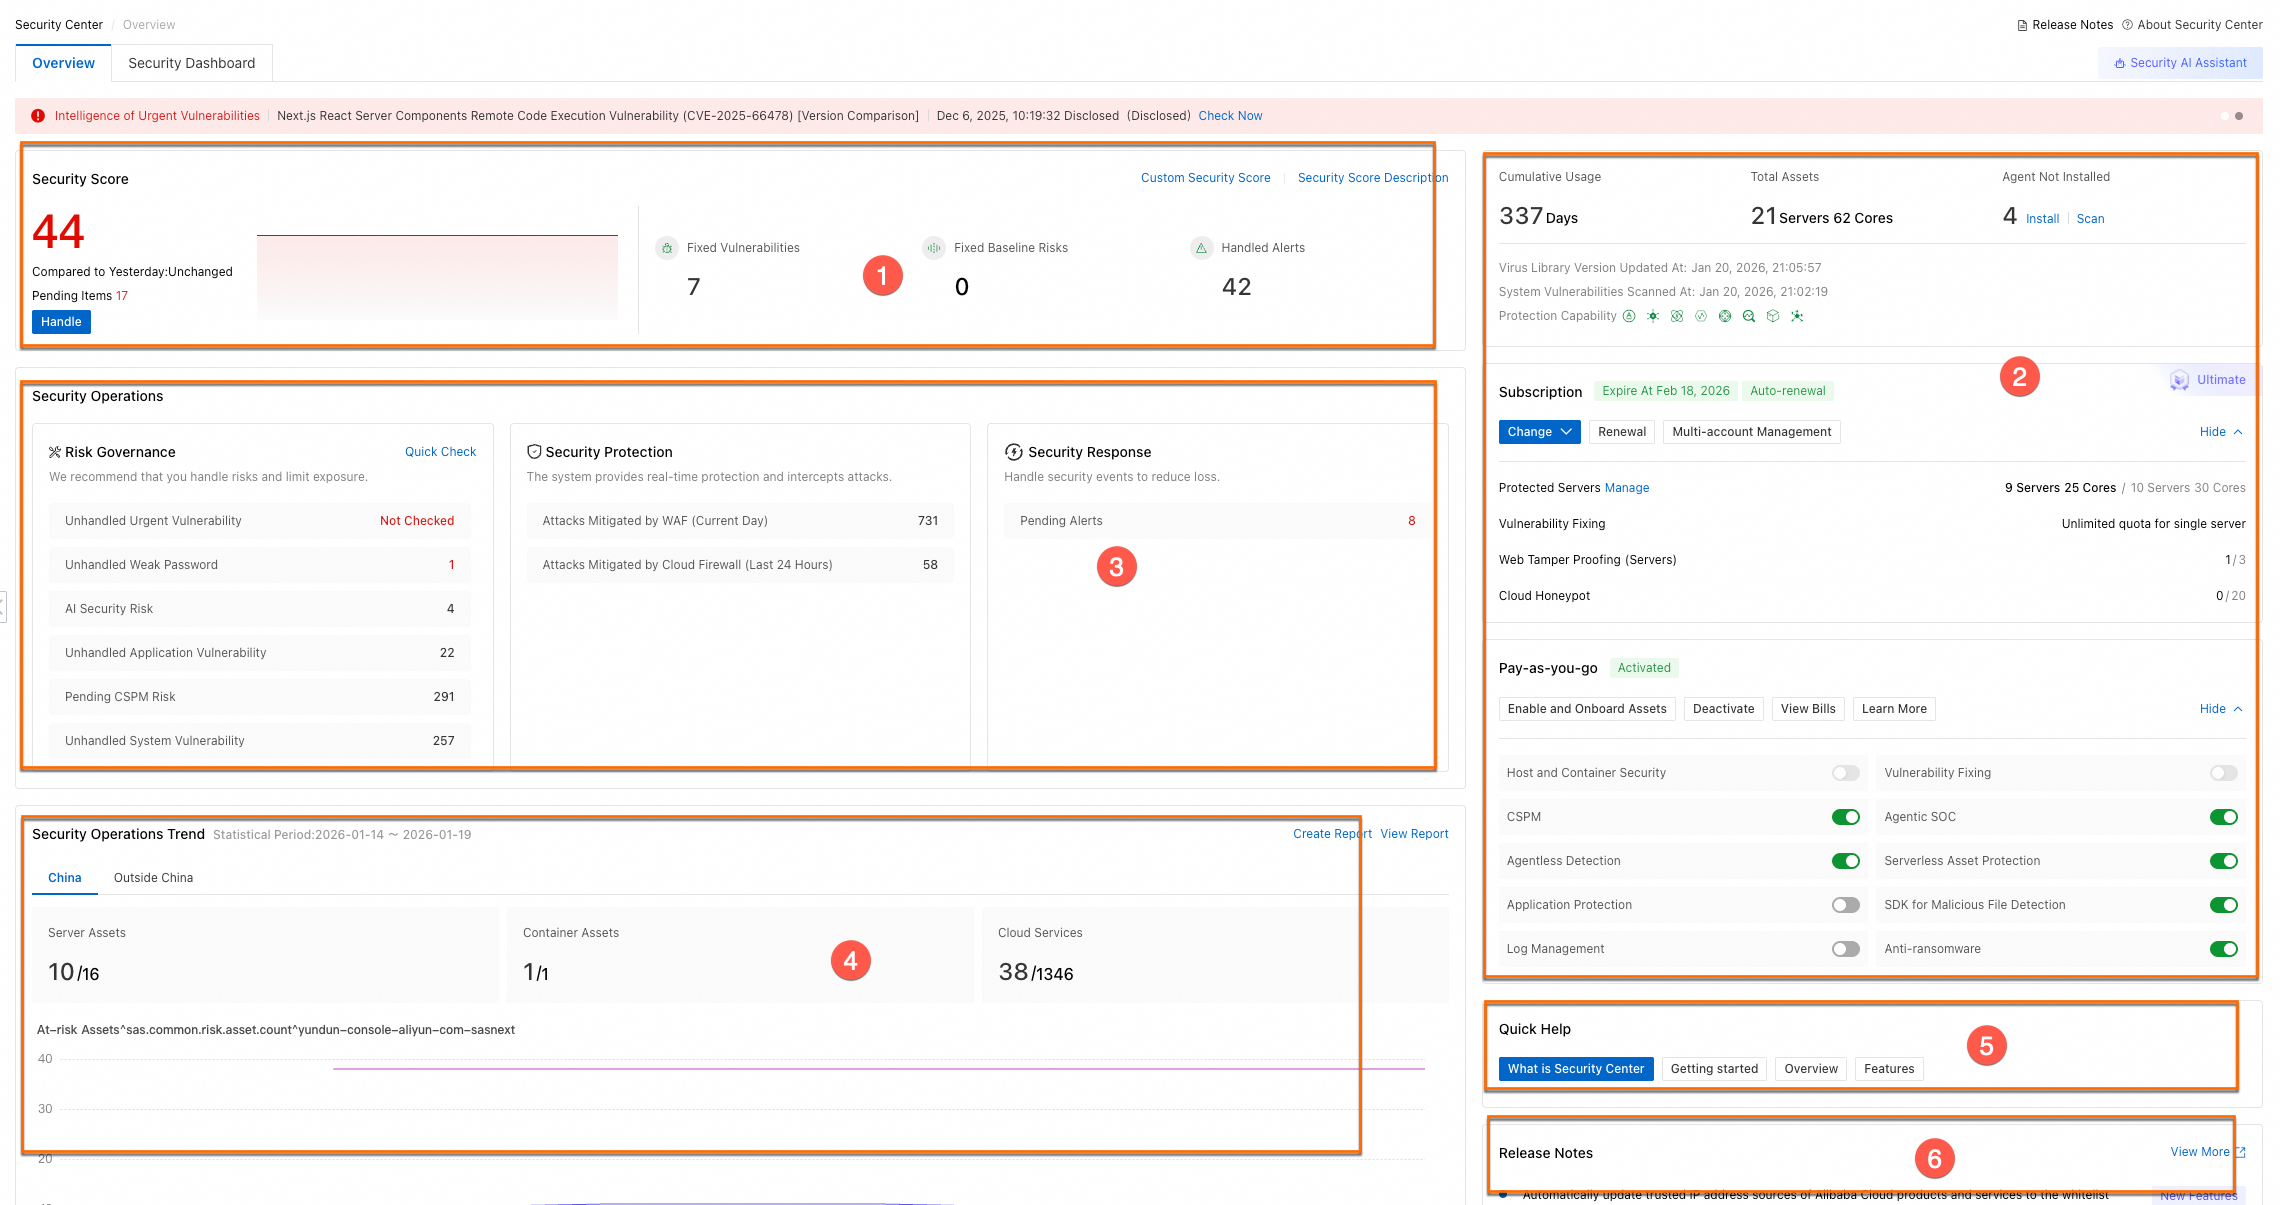The width and height of the screenshot is (2280, 1205).
Task: Open the Change subscription dropdown
Action: pos(1539,432)
